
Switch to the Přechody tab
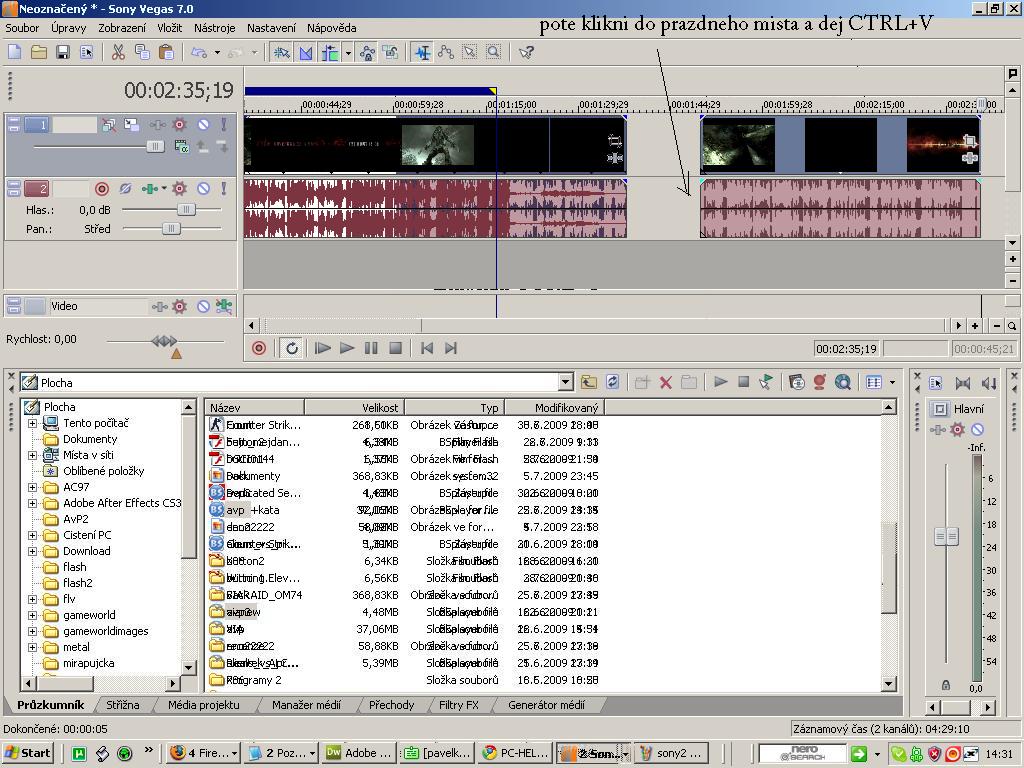tap(391, 705)
